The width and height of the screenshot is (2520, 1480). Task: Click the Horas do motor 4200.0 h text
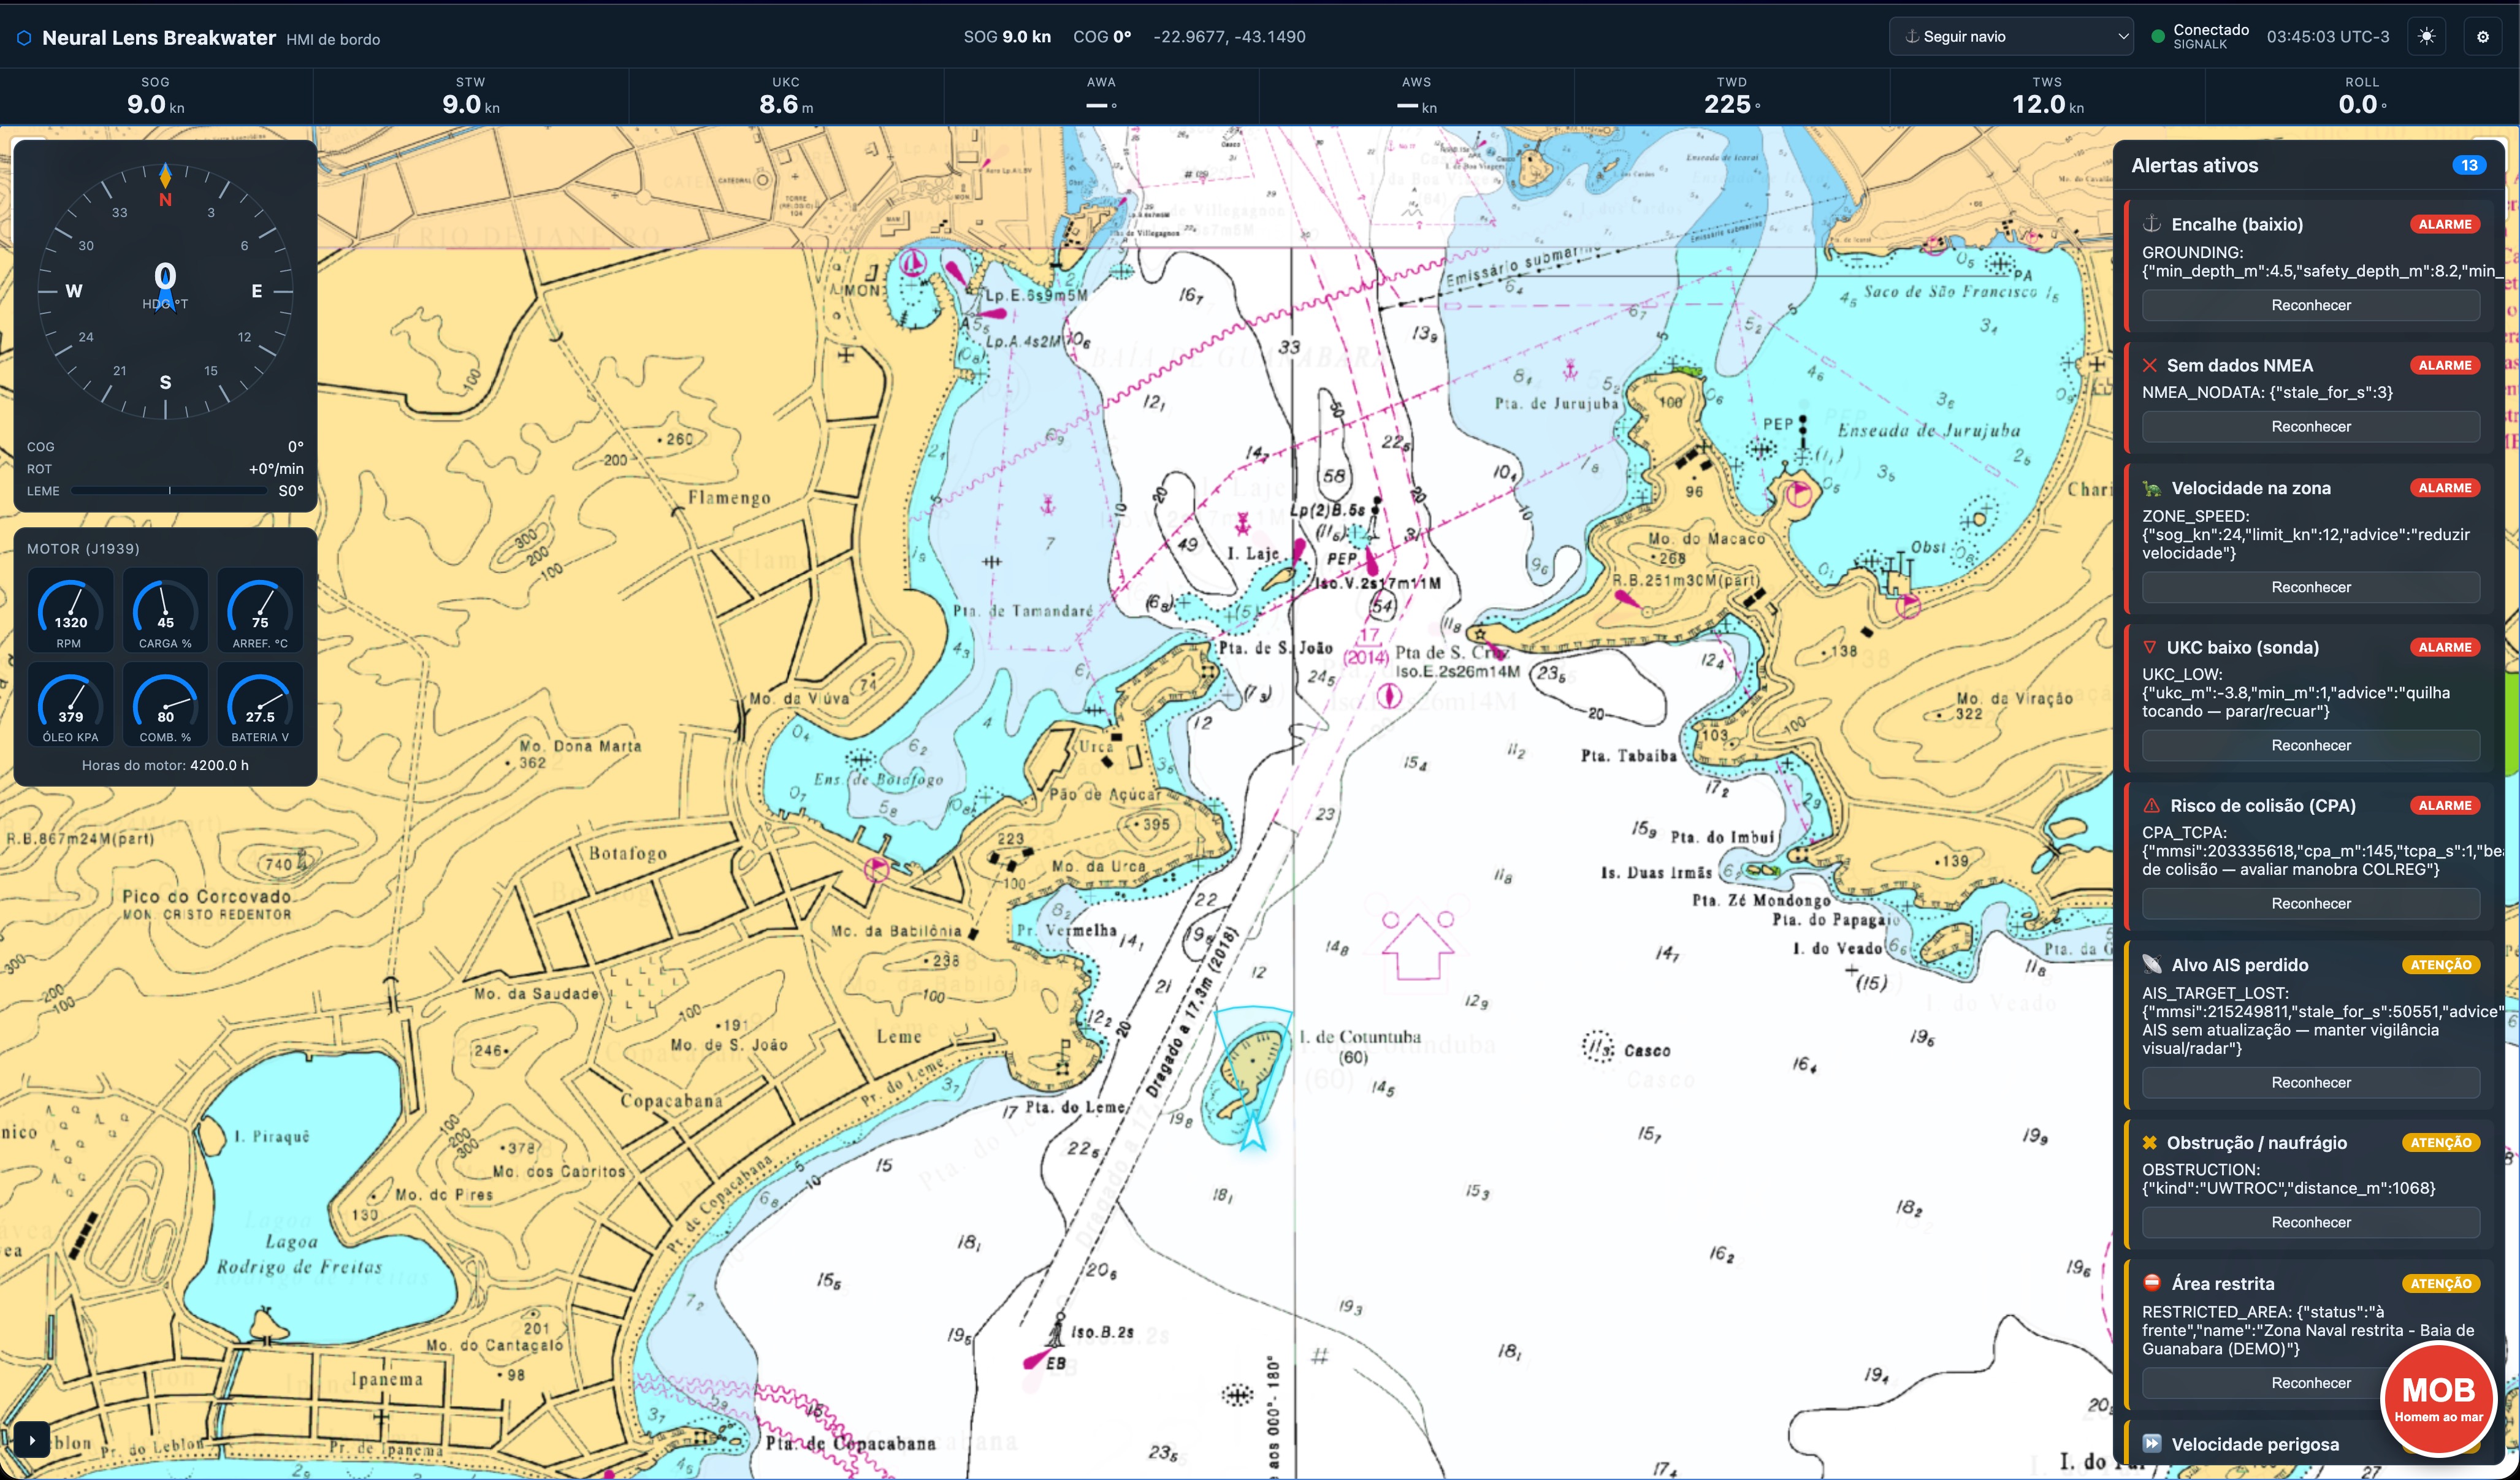pos(165,765)
